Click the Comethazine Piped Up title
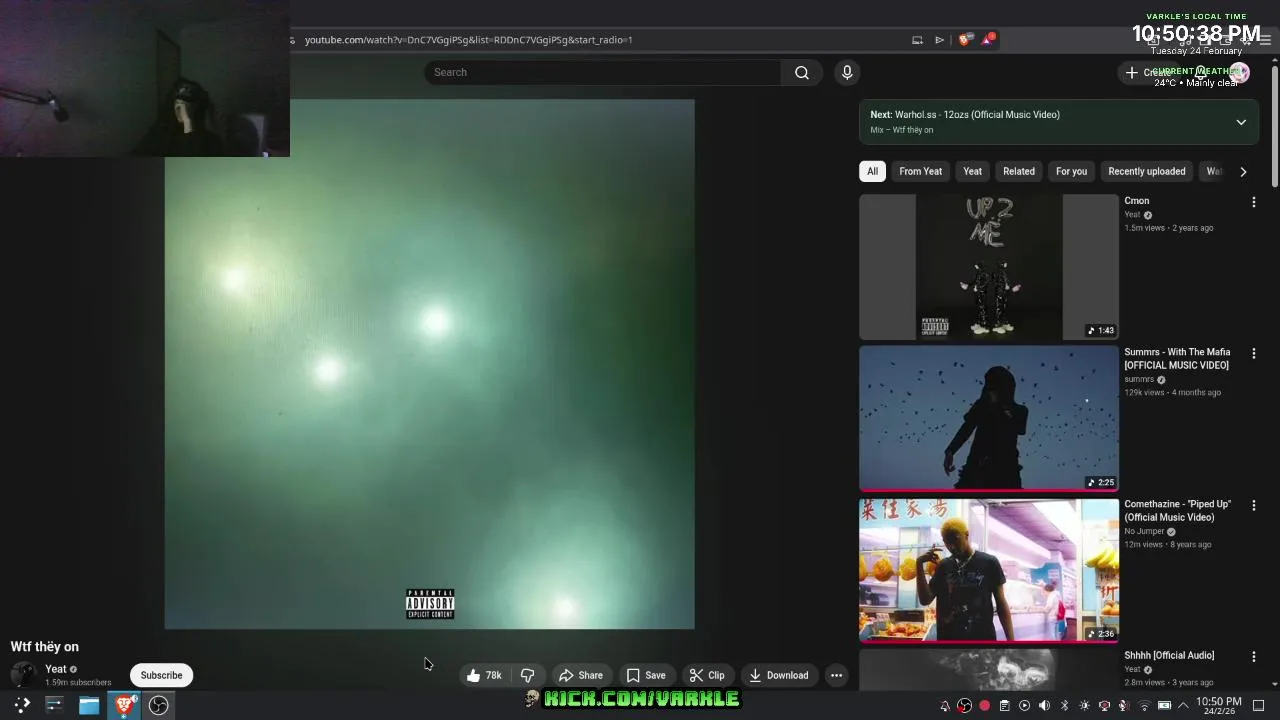 [x=1177, y=511]
